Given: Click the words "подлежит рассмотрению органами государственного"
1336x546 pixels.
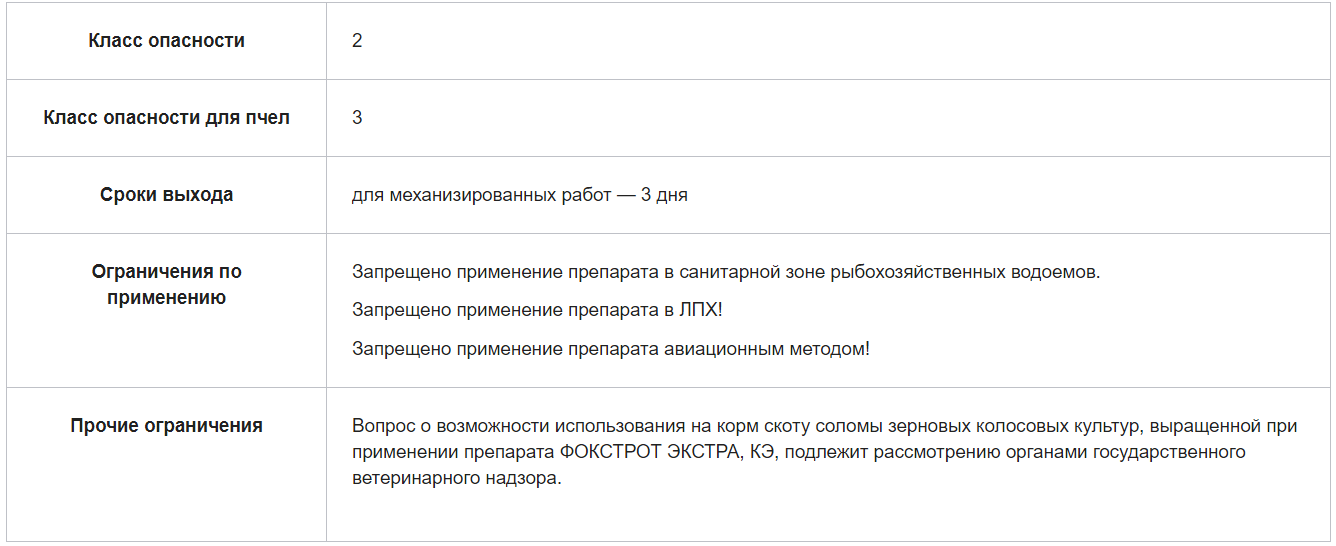Looking at the screenshot, I should (1010, 452).
